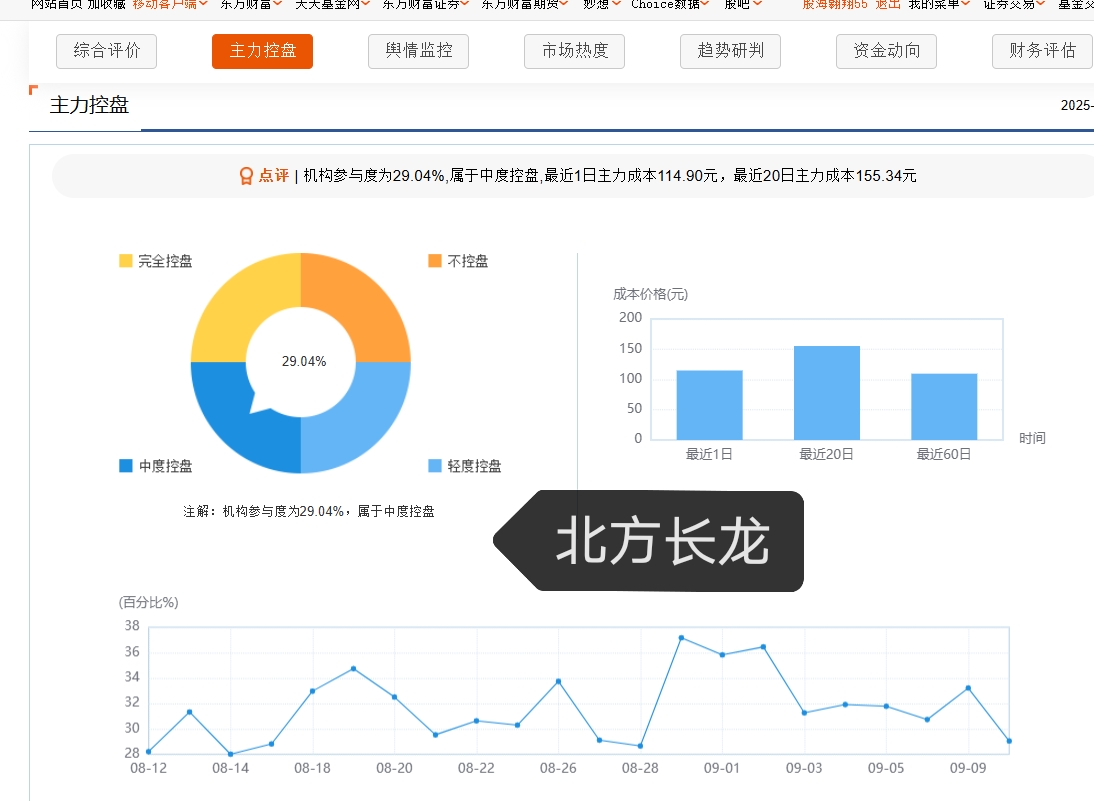Click the 09-09 data point on line chart
The image size is (1094, 801).
(x=968, y=688)
